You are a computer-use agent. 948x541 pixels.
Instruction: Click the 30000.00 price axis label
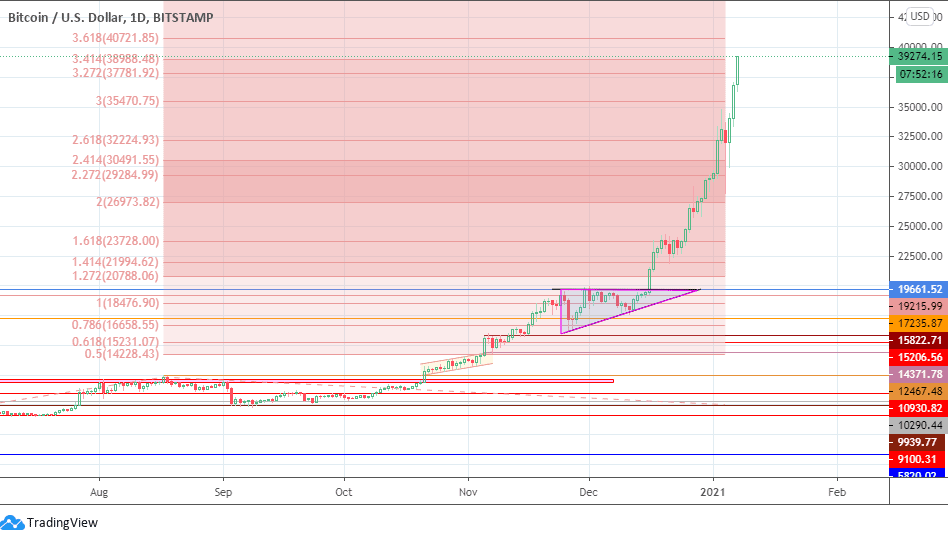920,166
